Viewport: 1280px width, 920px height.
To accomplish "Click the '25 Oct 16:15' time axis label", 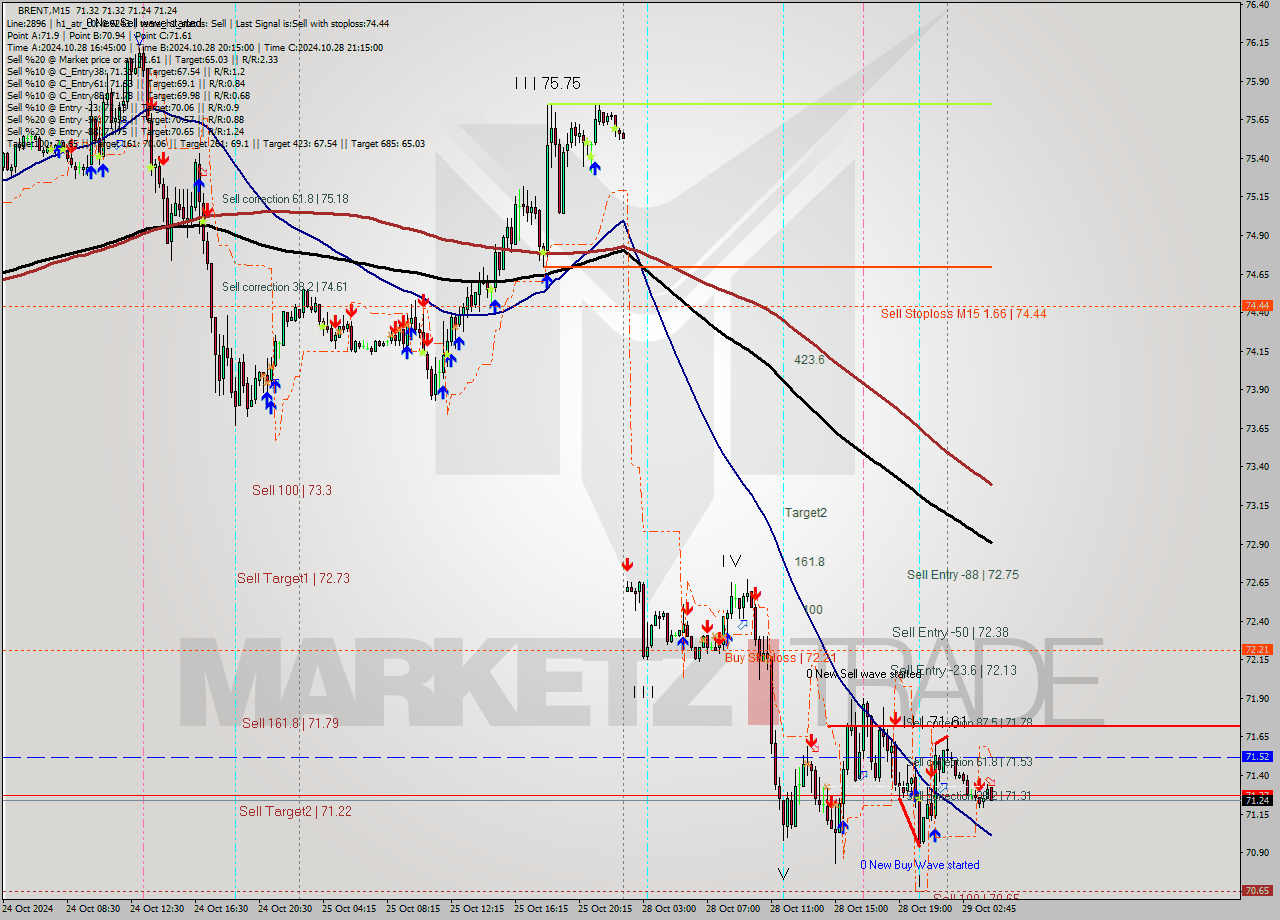I will click(x=540, y=909).
